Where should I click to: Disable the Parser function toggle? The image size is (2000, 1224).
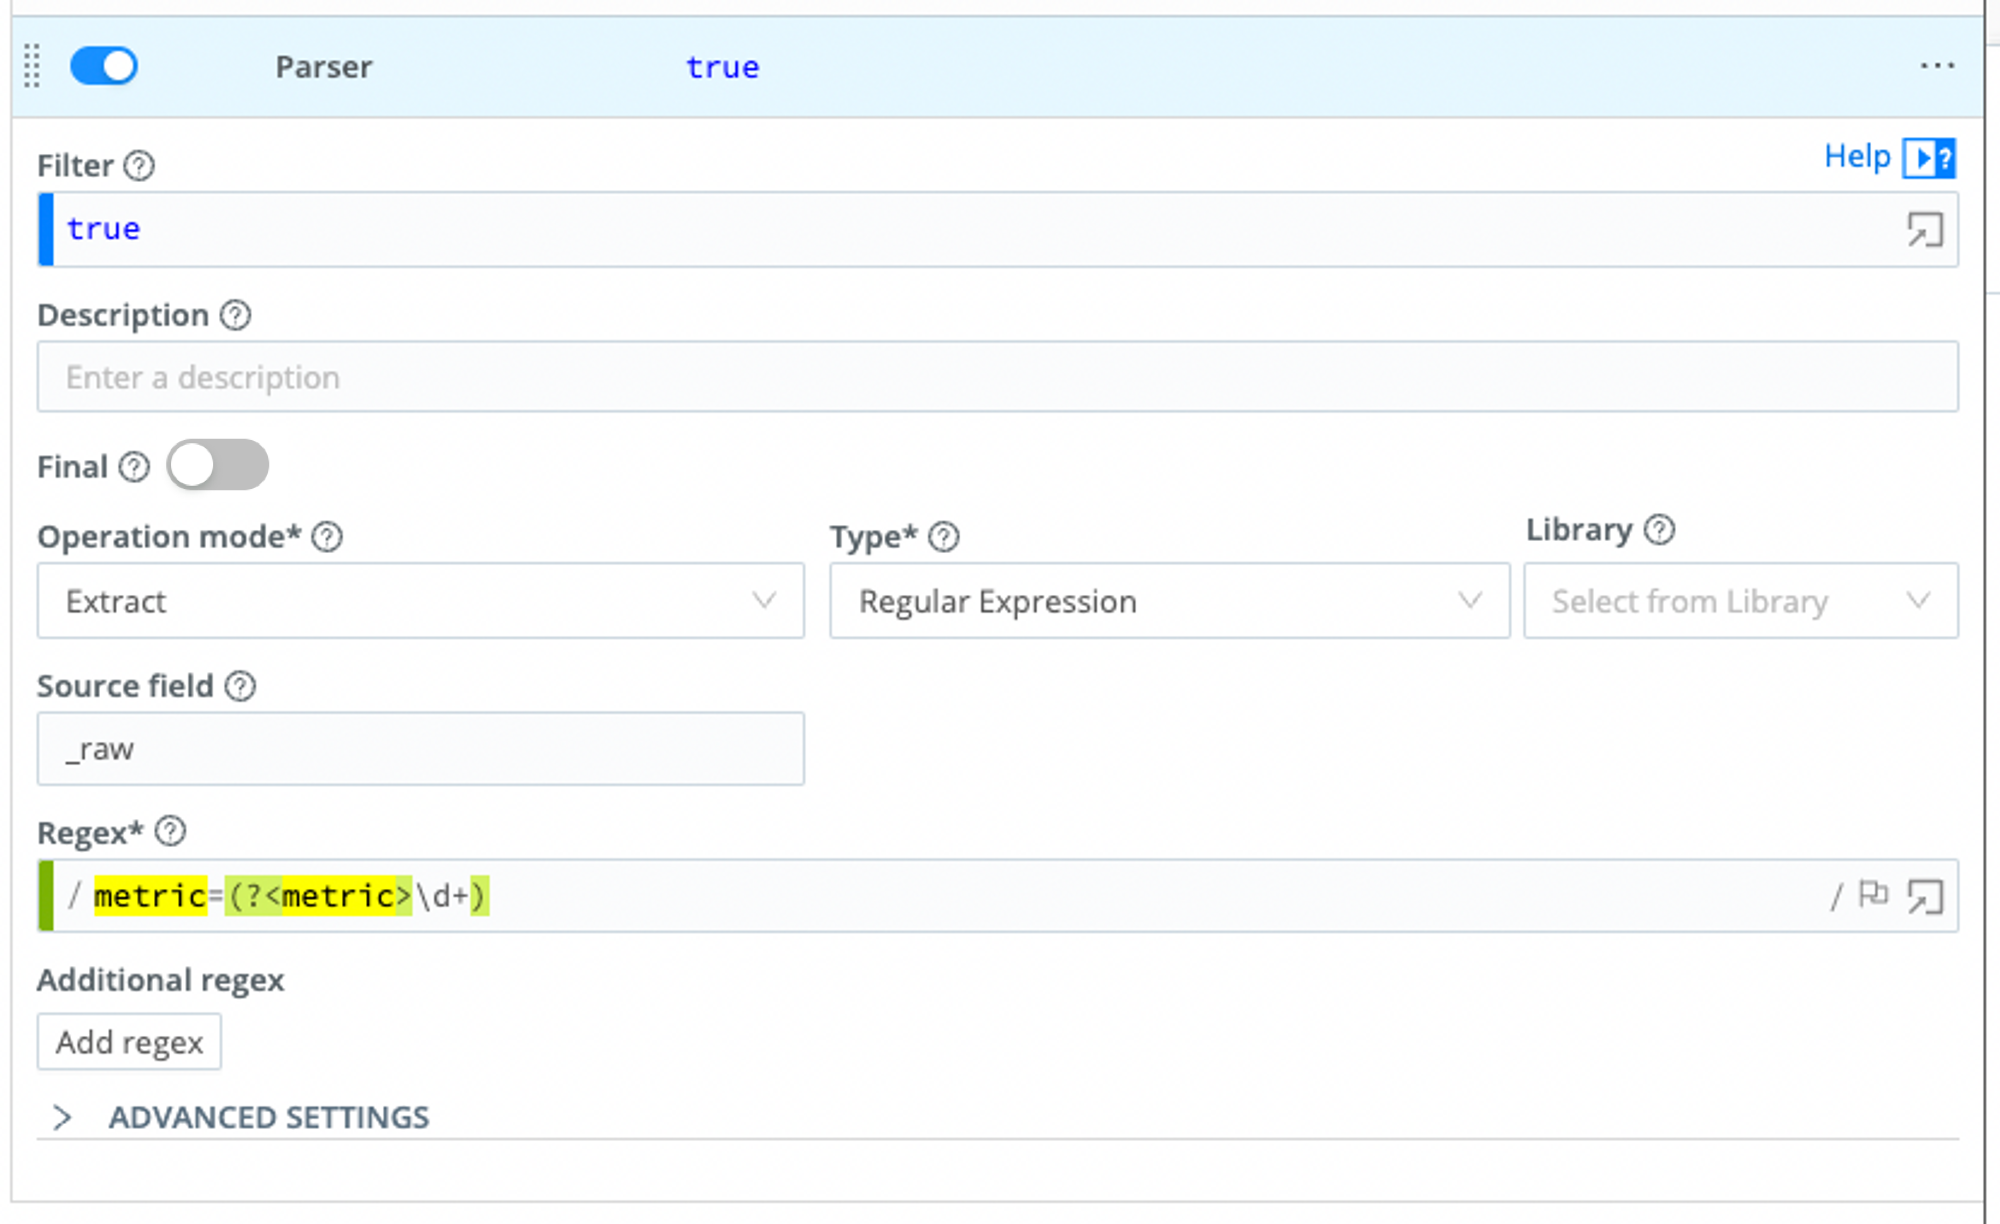coord(104,66)
